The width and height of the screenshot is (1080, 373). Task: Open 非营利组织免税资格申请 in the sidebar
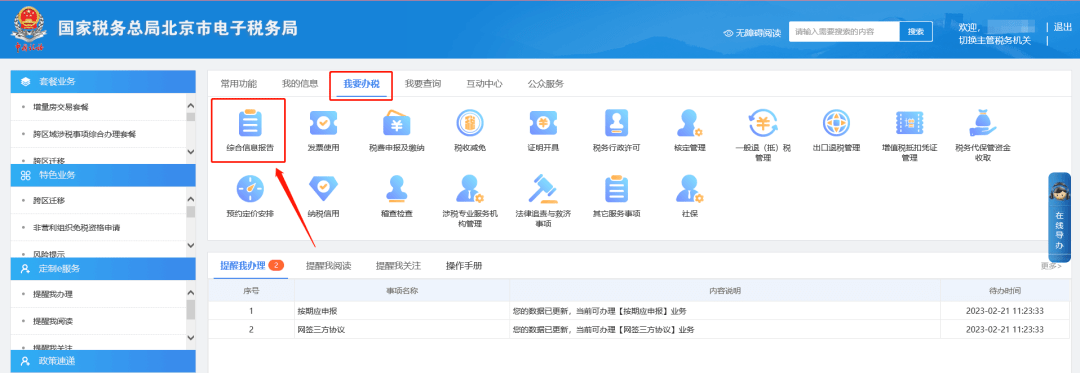(x=77, y=227)
